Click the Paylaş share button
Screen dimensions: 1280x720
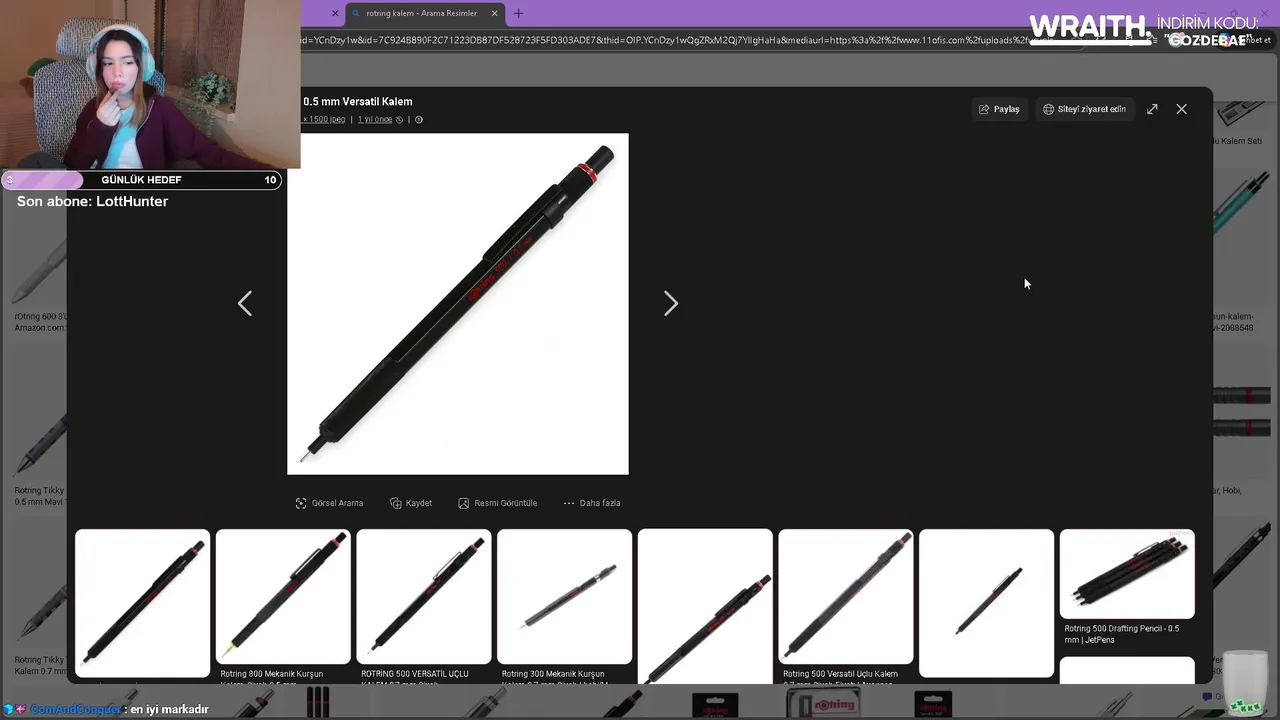coord(999,109)
